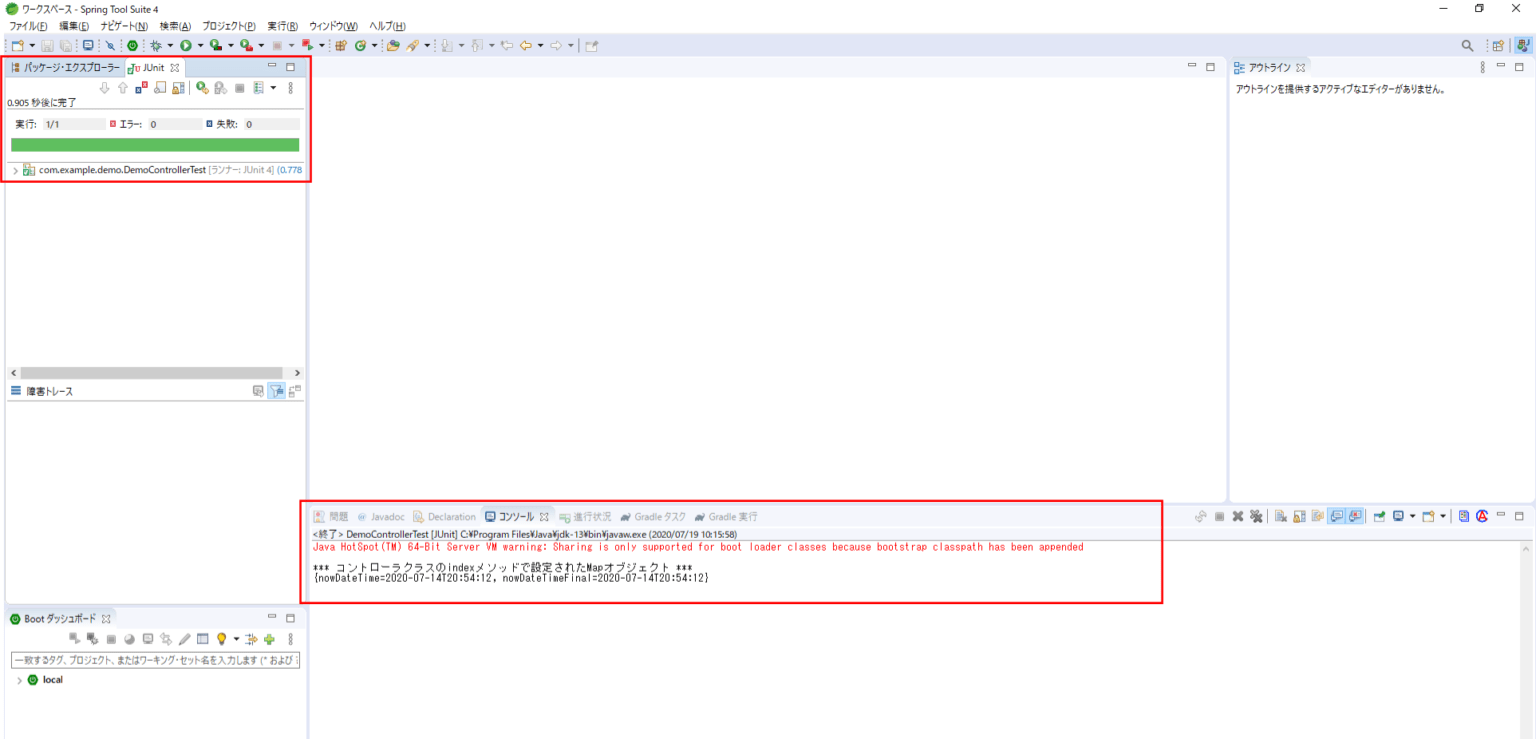Switch to the パッケージ・エクスプローラー tab

coord(66,67)
